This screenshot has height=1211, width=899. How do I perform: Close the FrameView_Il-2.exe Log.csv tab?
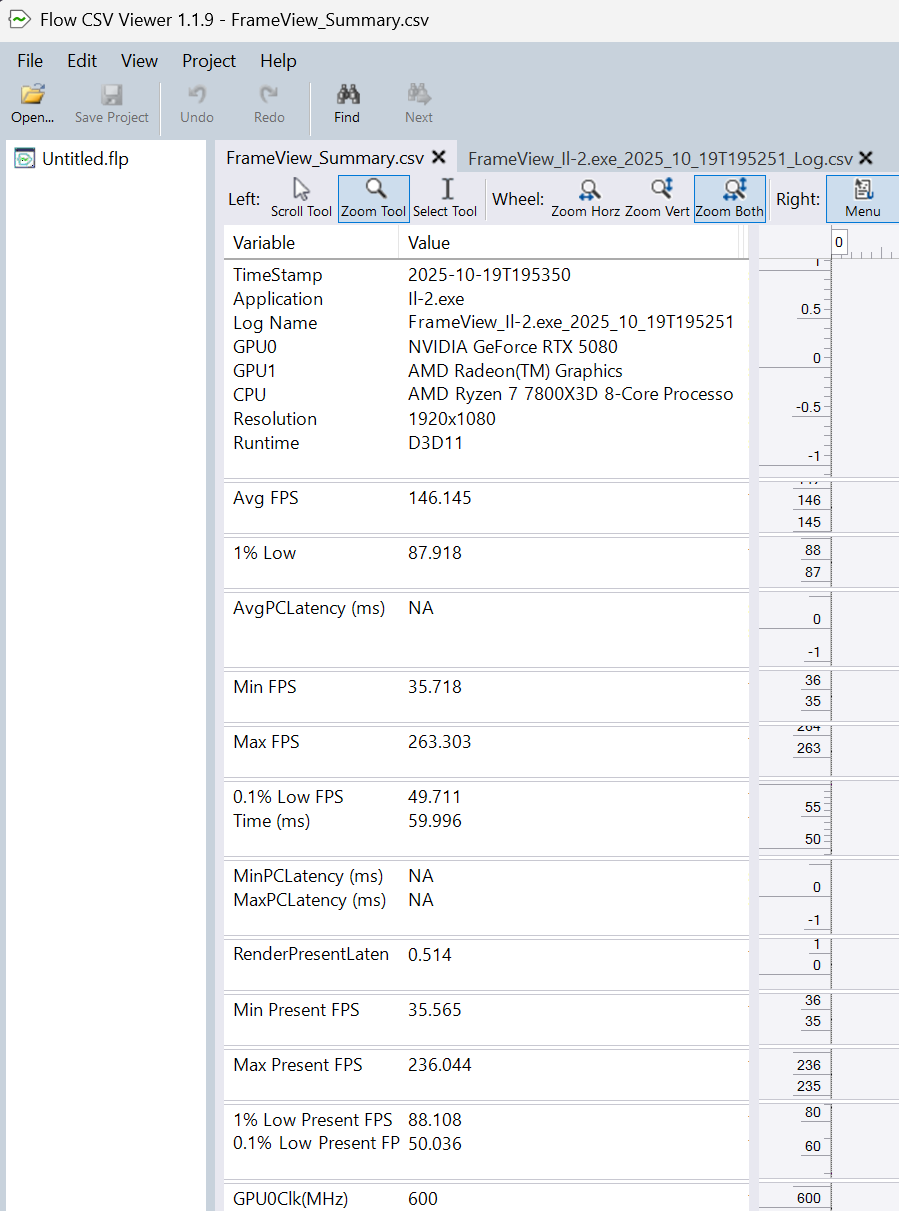[866, 158]
